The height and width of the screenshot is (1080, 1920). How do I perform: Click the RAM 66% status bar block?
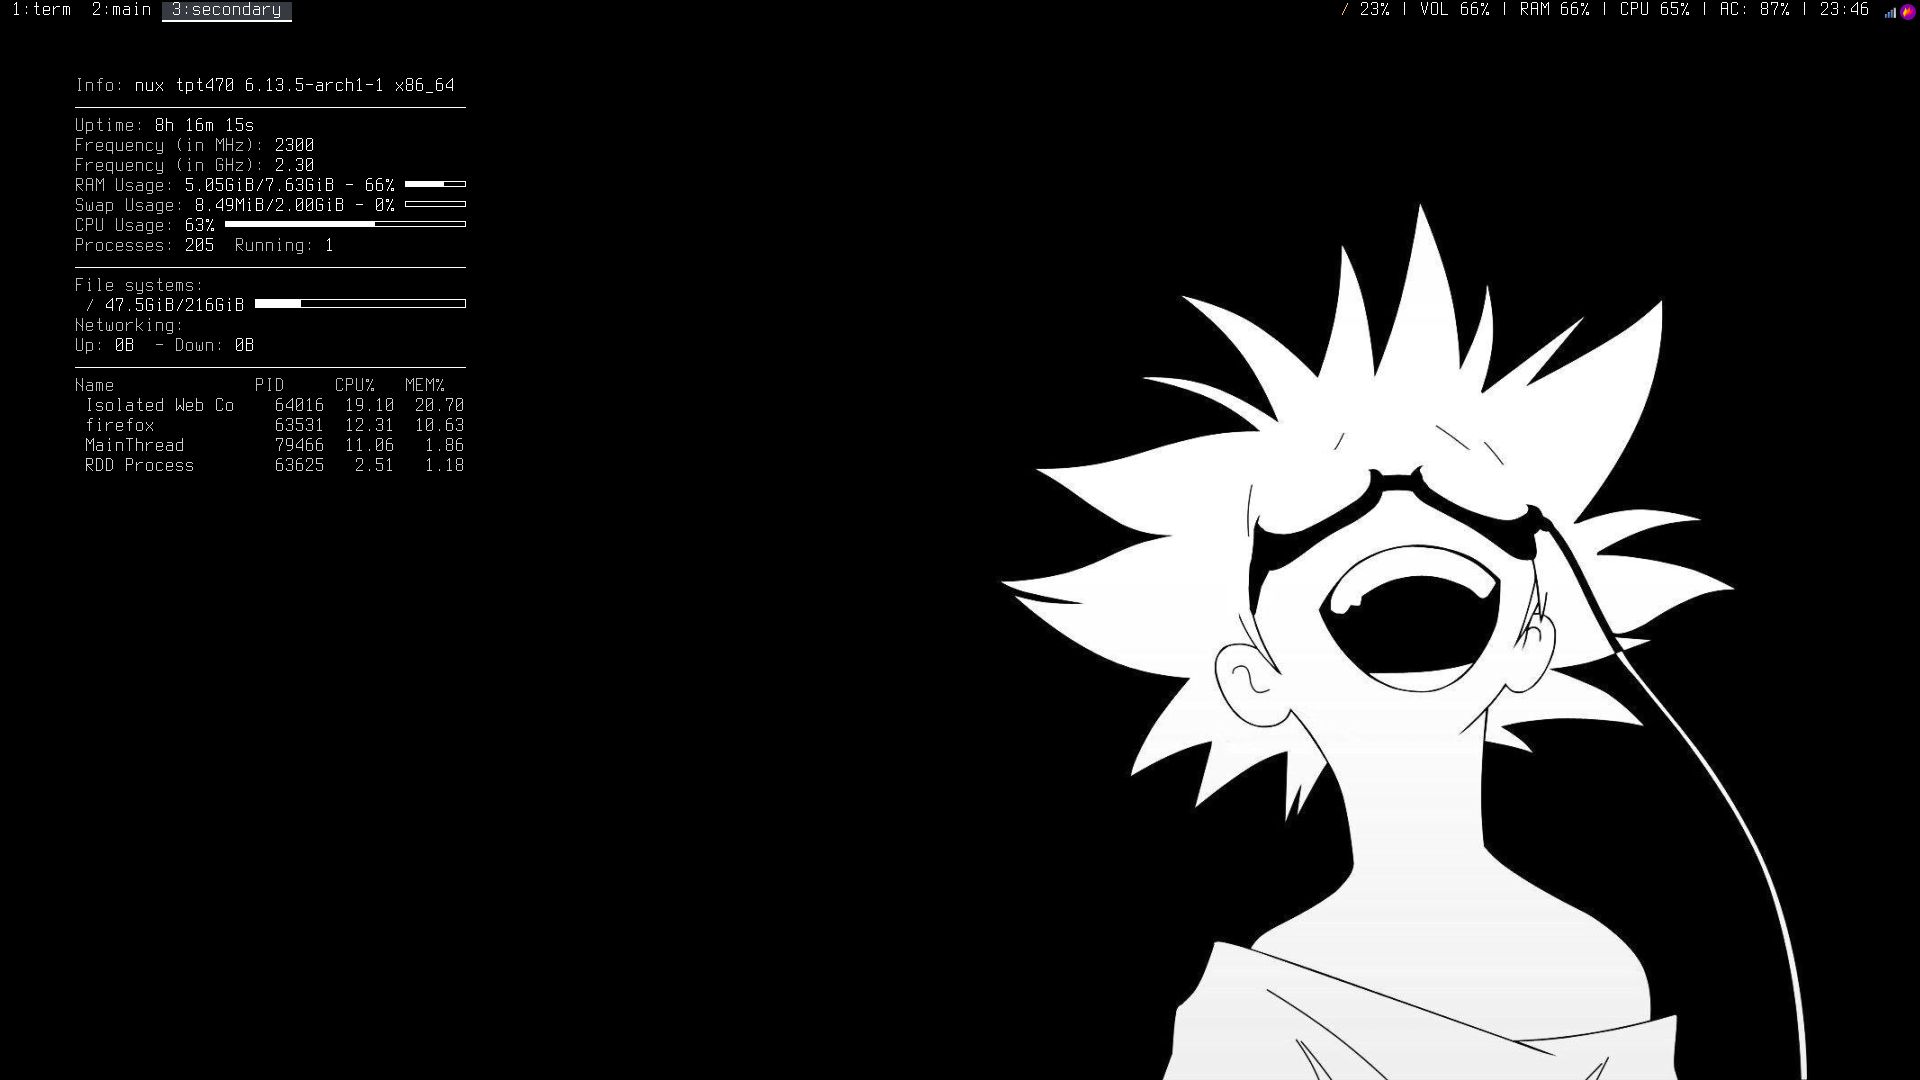(x=1555, y=10)
